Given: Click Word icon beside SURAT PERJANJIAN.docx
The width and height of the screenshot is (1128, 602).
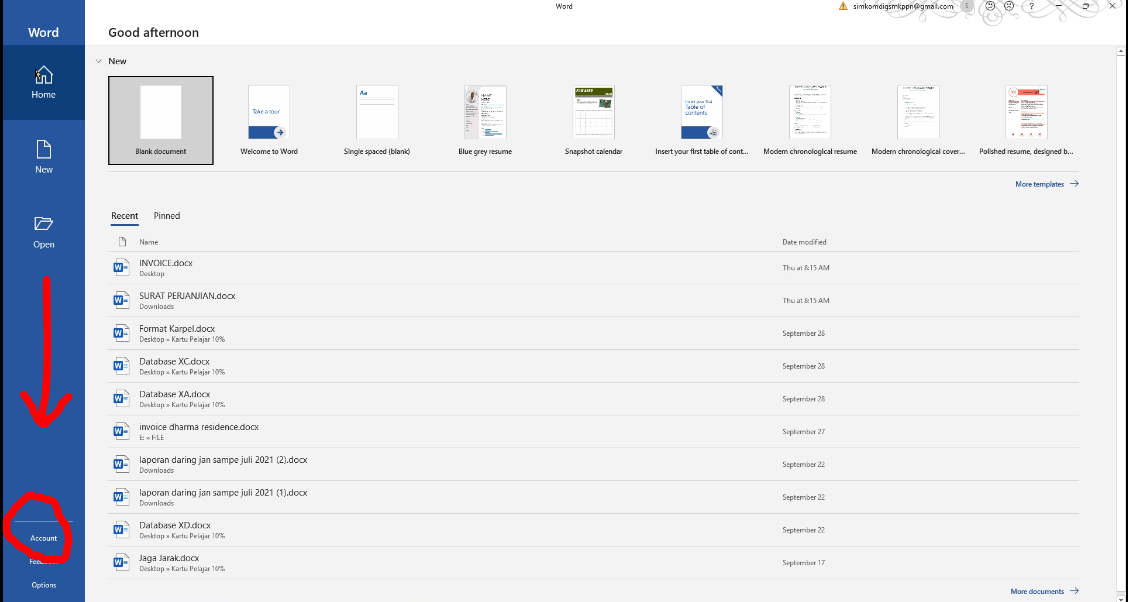Looking at the screenshot, I should [121, 301].
